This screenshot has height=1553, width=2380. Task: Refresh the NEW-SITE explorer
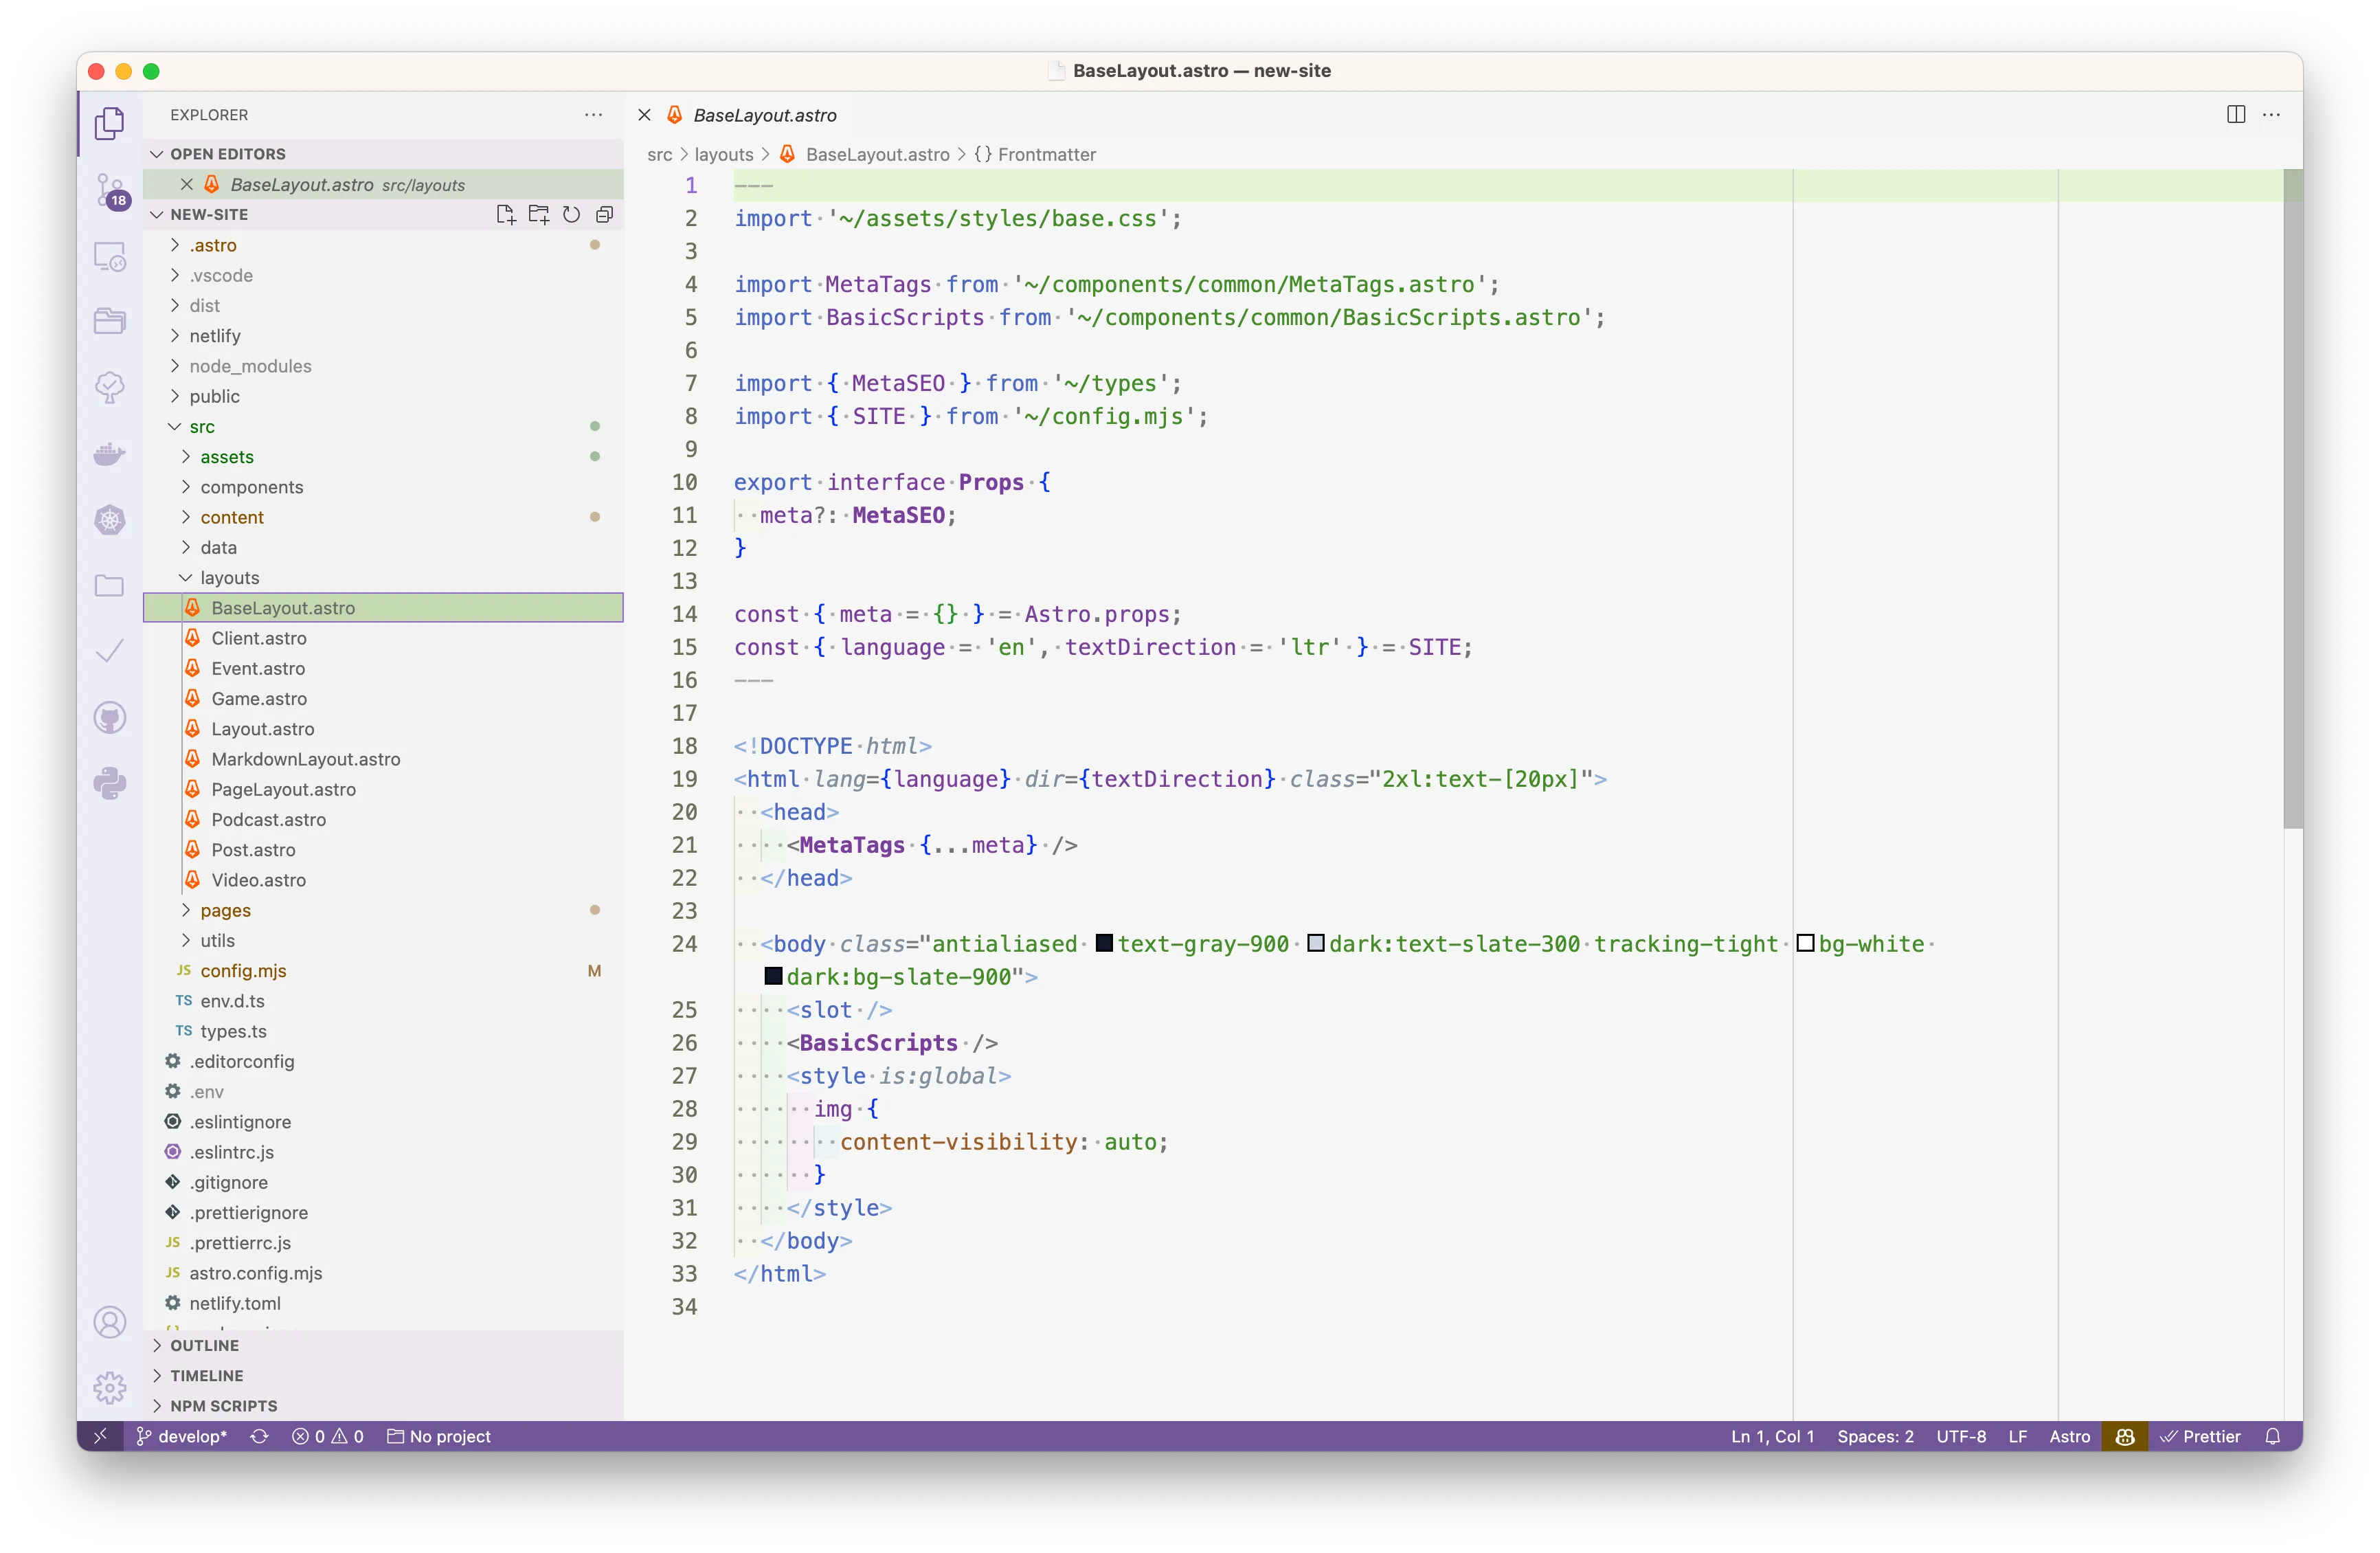point(571,214)
